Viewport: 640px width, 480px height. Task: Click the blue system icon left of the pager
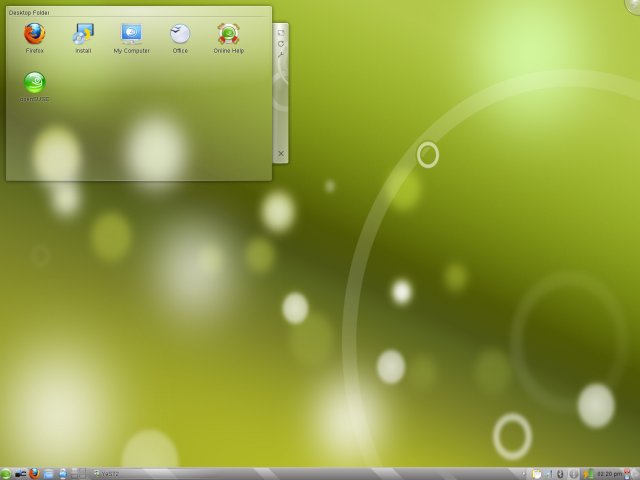63,473
